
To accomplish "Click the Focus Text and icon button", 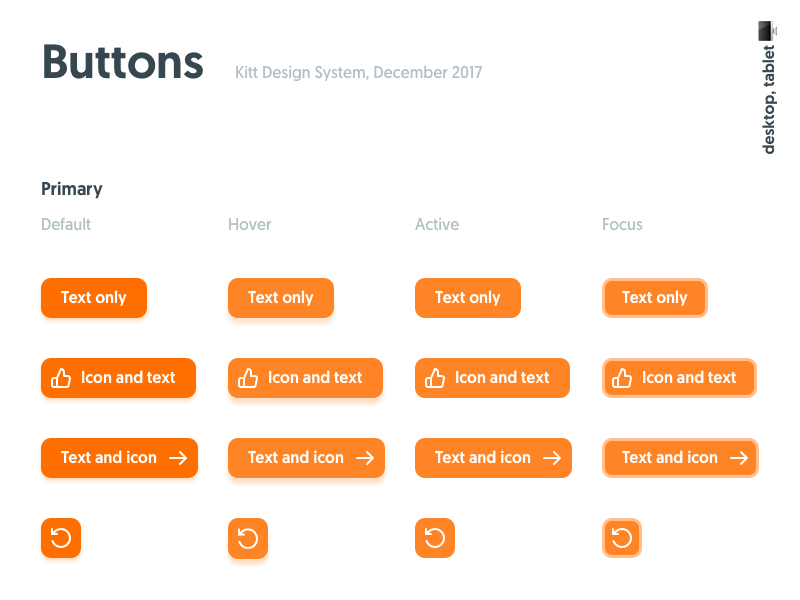I will 680,457.
